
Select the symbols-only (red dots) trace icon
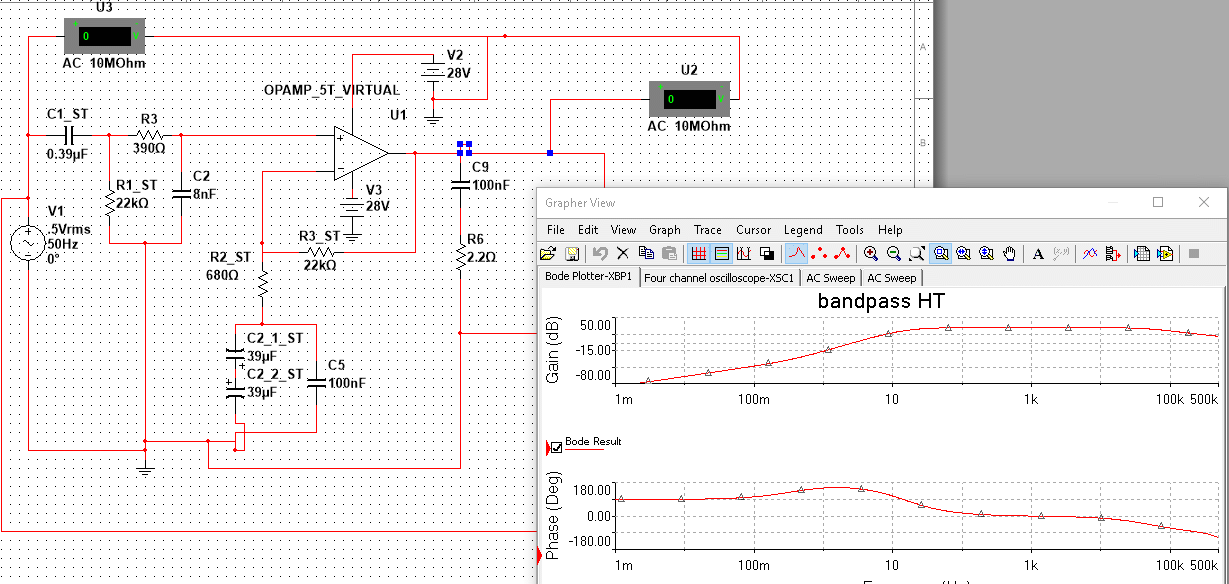[820, 254]
